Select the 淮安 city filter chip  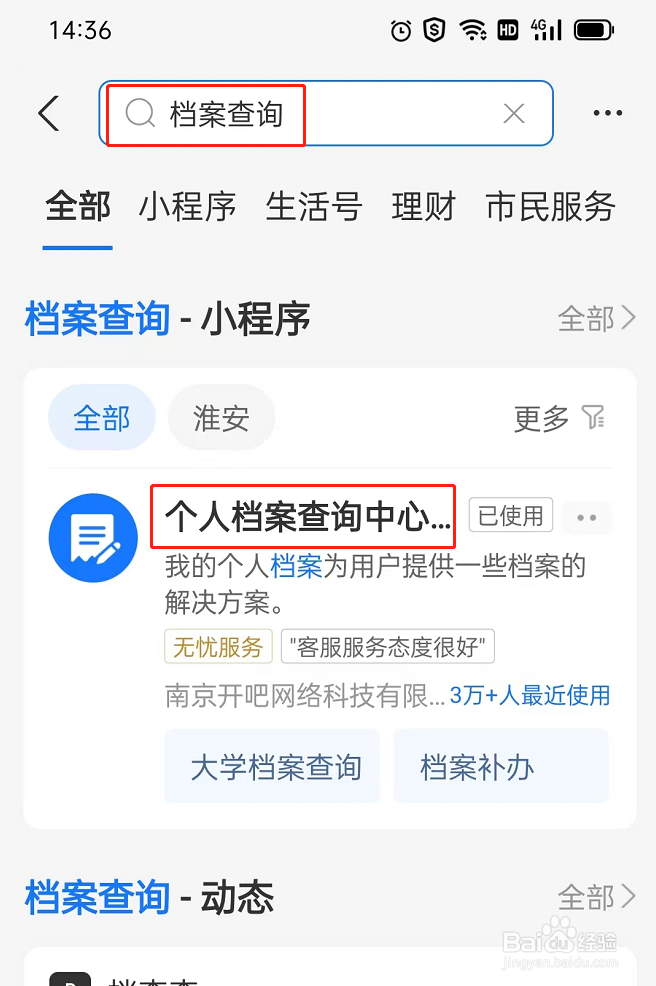(x=221, y=418)
